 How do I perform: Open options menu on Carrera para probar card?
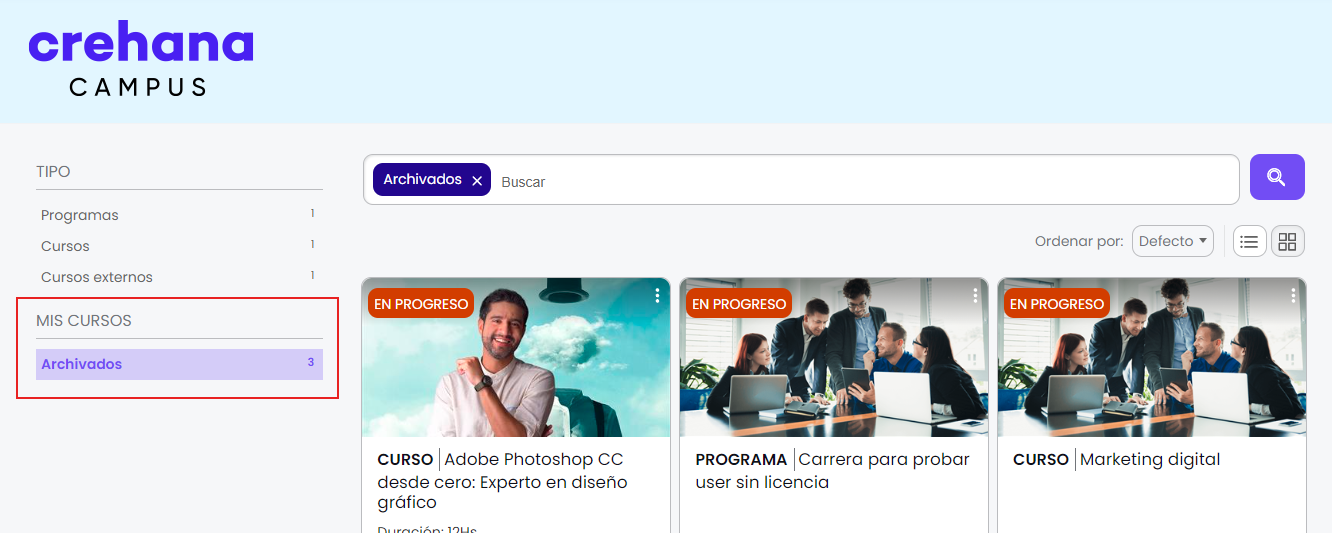coord(975,295)
